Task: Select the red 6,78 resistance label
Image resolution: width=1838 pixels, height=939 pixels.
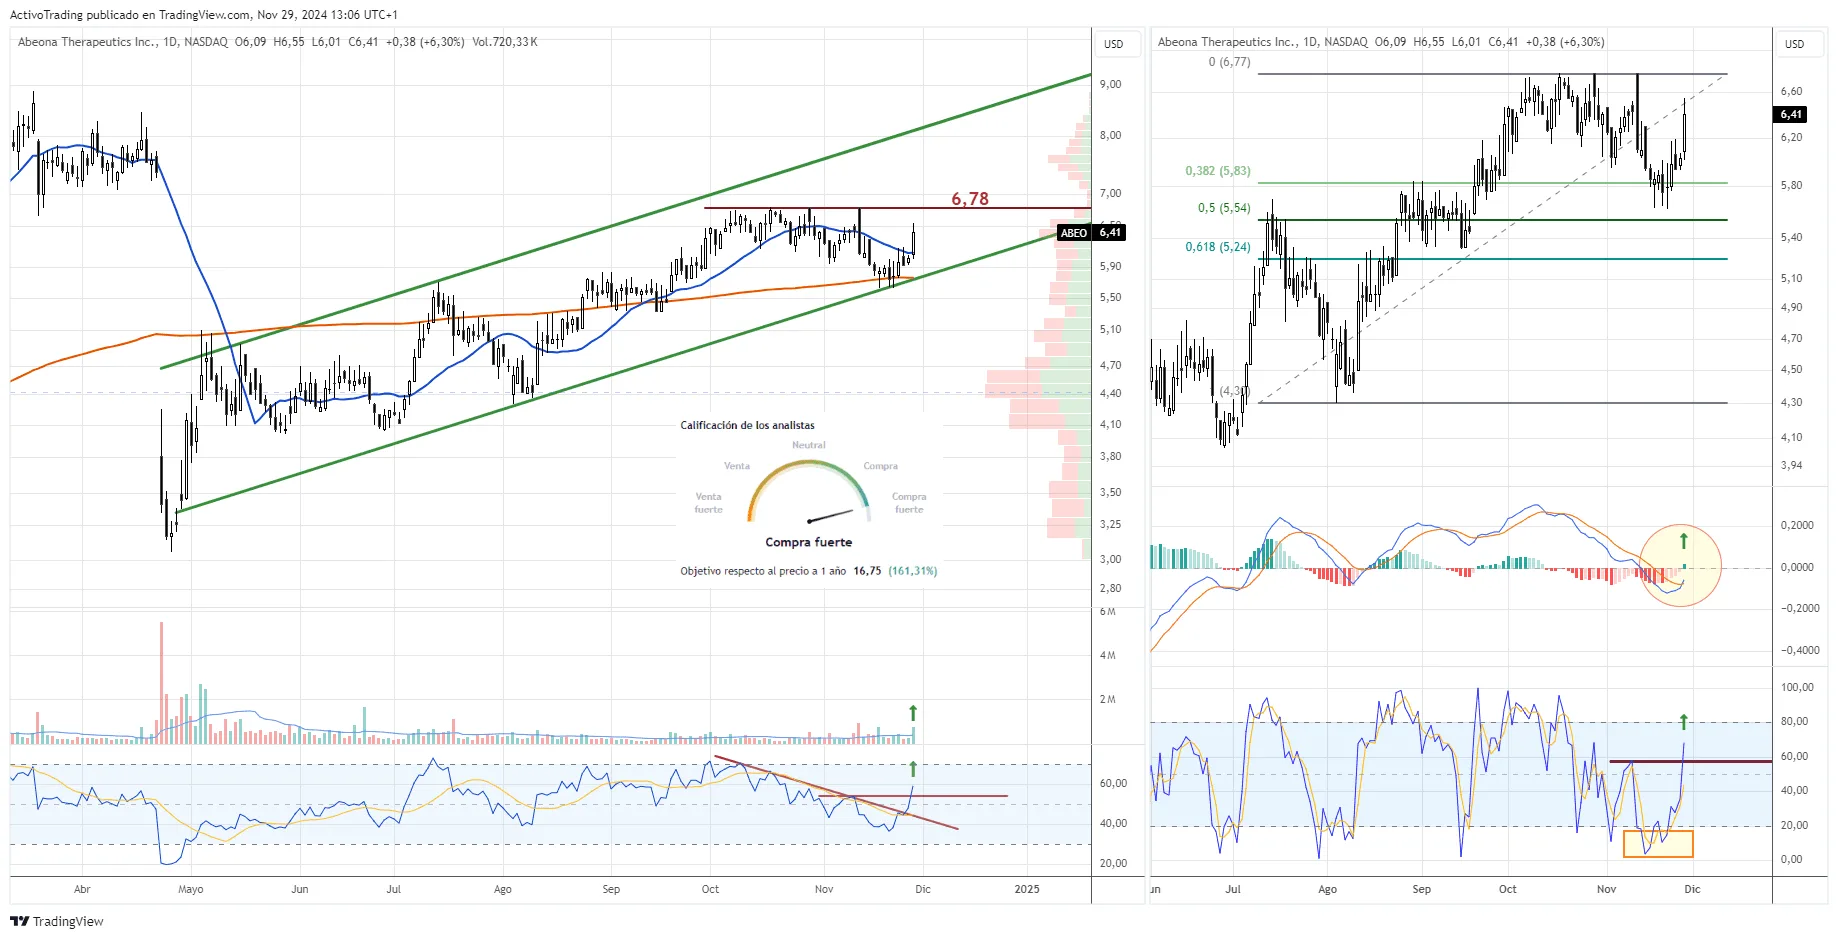Action: [x=970, y=199]
